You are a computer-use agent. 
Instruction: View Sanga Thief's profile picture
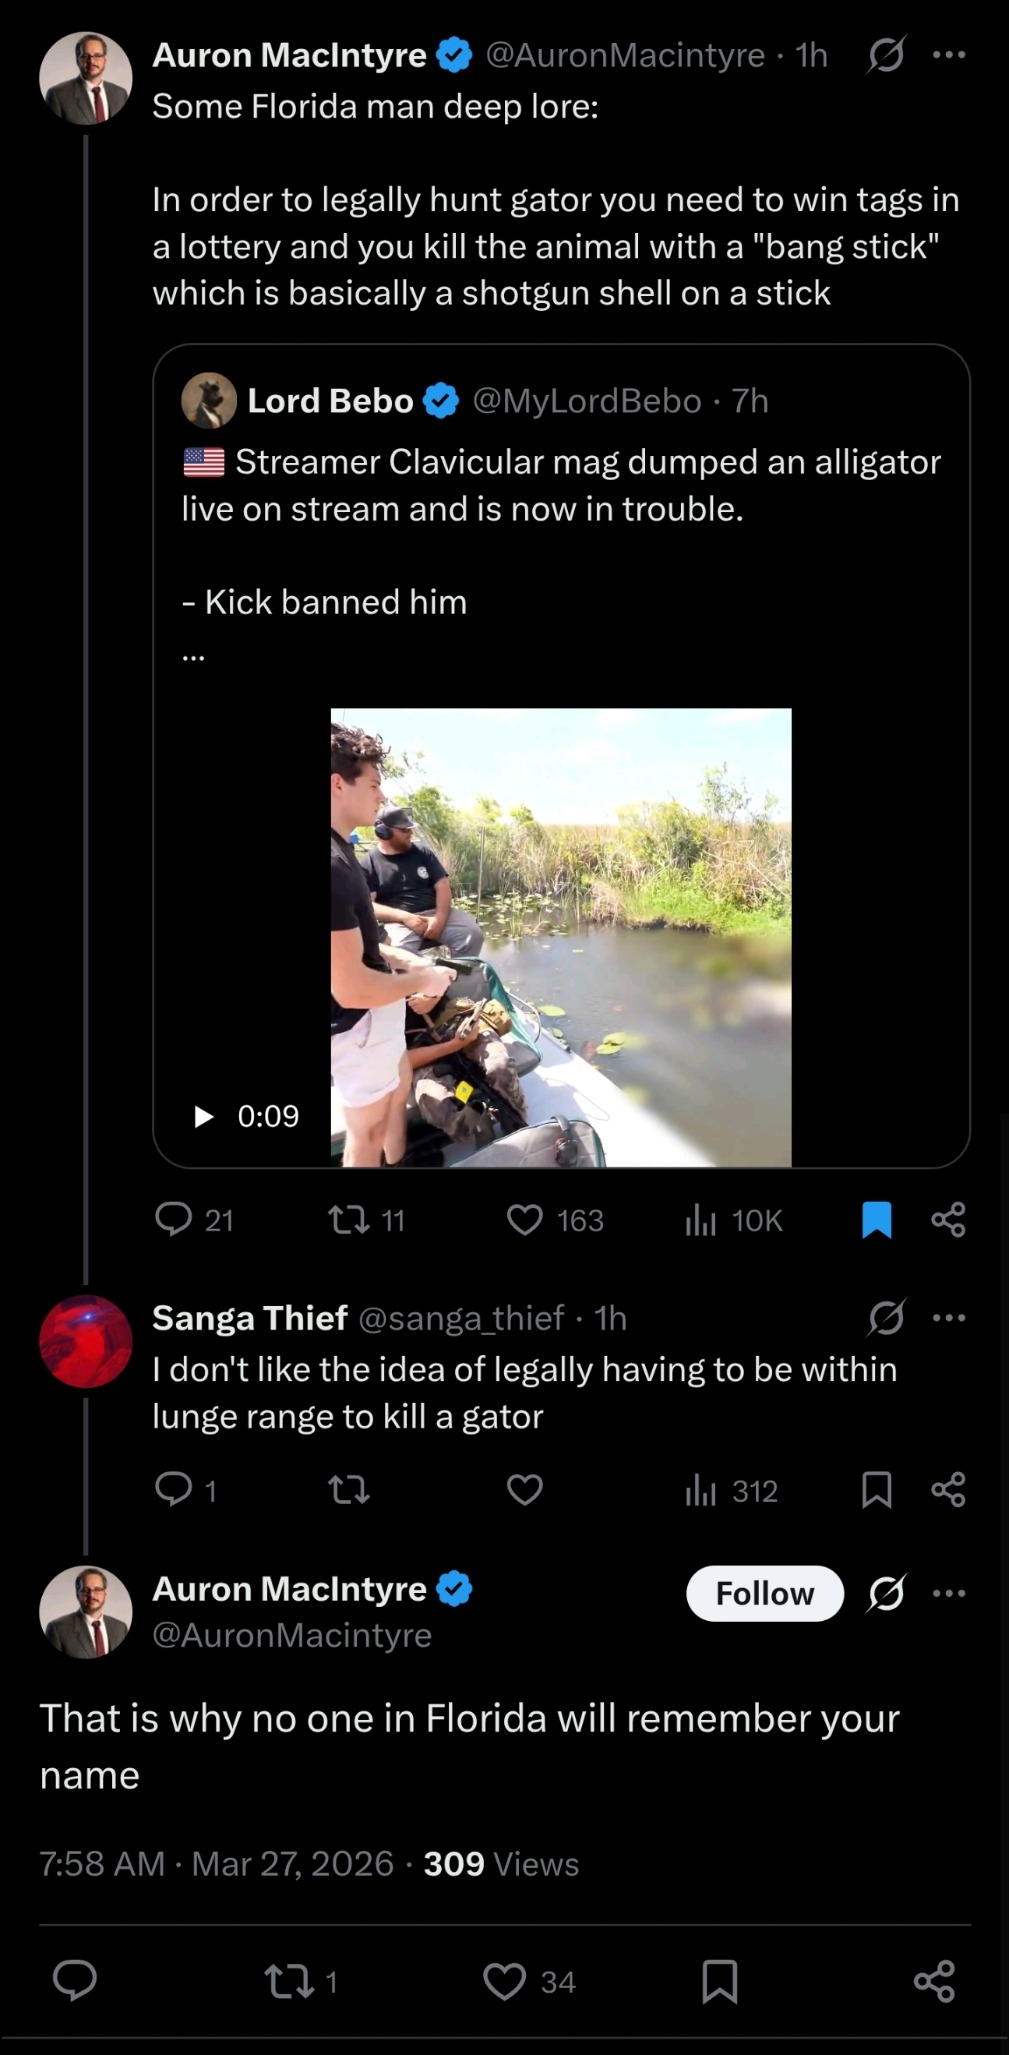[86, 1341]
